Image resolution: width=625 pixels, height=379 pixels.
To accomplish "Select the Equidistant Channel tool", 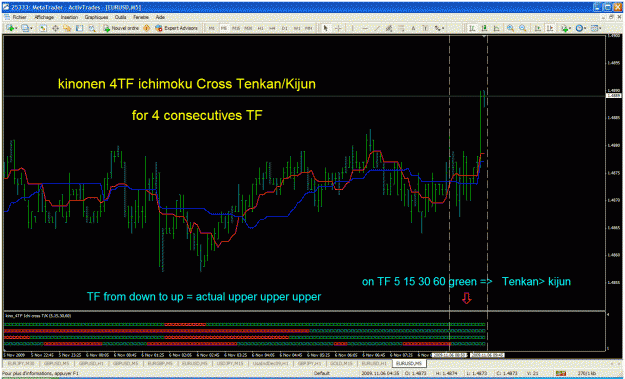I will (389, 28).
